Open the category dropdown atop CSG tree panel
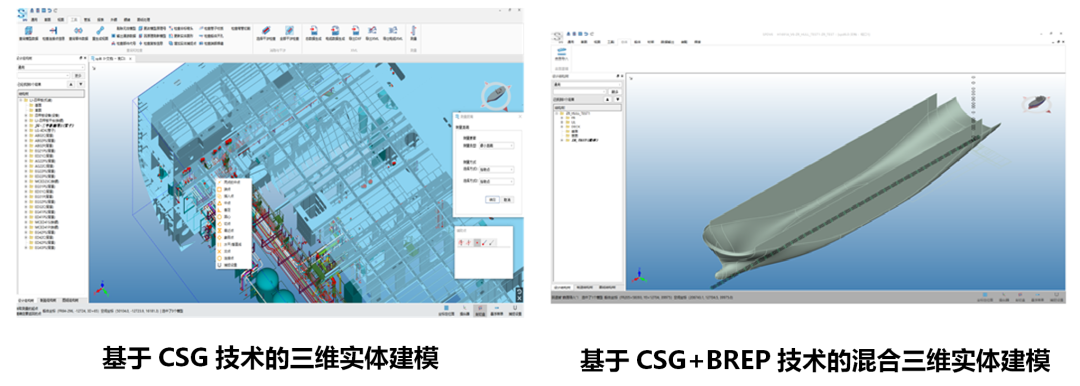The image size is (1080, 386). (51, 68)
